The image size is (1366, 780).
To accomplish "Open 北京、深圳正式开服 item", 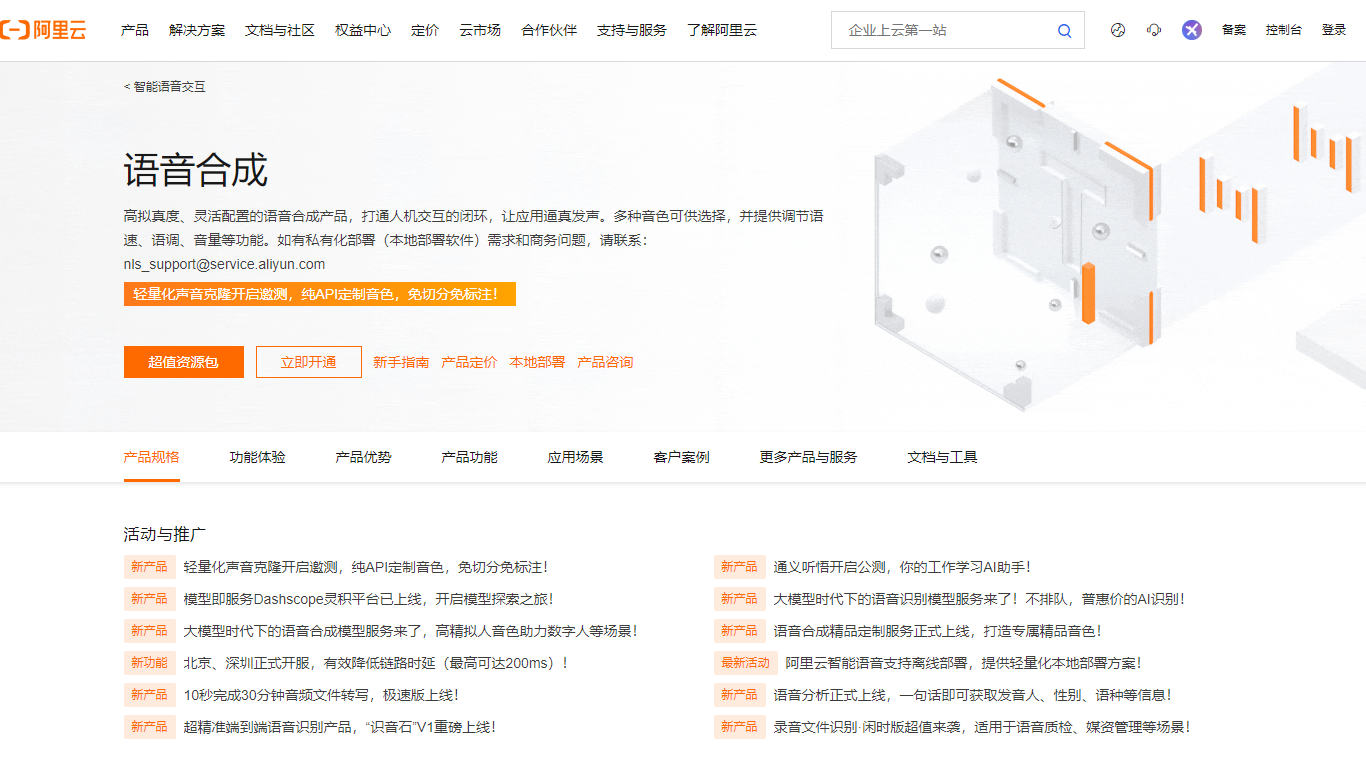I will (376, 663).
